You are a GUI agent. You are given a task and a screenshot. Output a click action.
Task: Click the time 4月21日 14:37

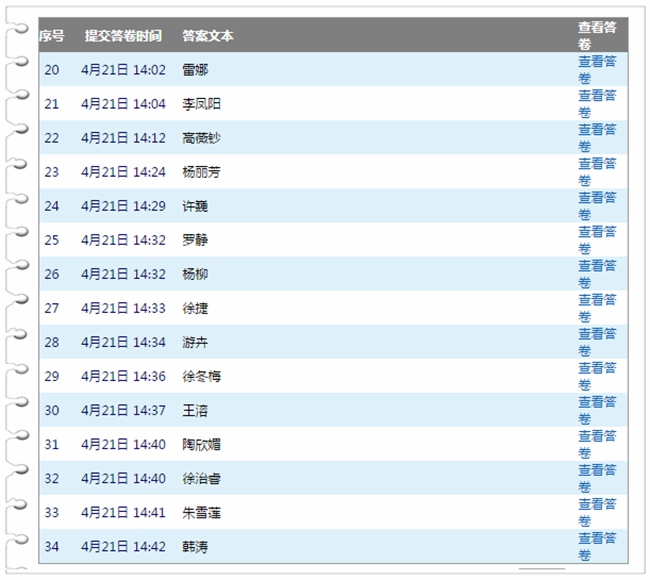click(124, 410)
